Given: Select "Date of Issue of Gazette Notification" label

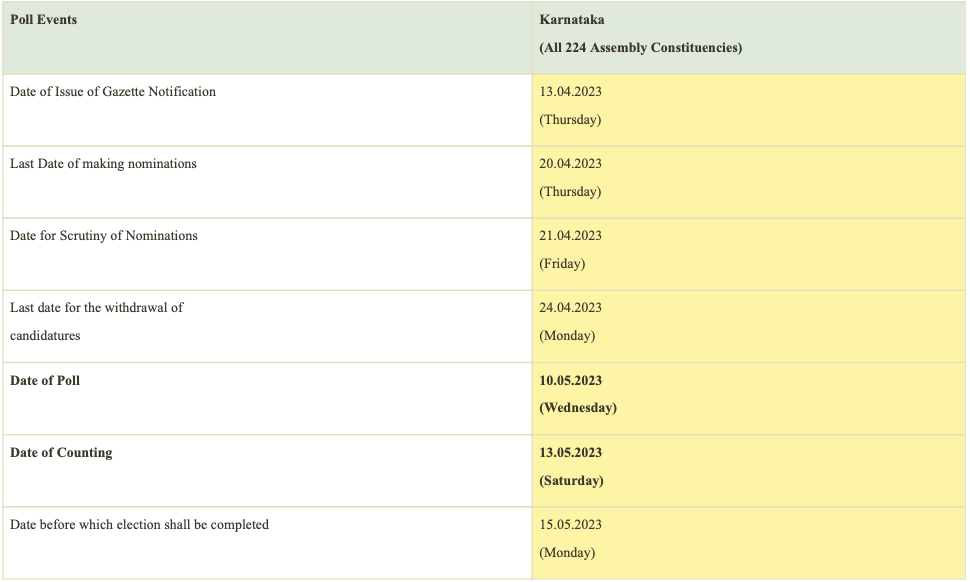Looking at the screenshot, I should pos(113,92).
